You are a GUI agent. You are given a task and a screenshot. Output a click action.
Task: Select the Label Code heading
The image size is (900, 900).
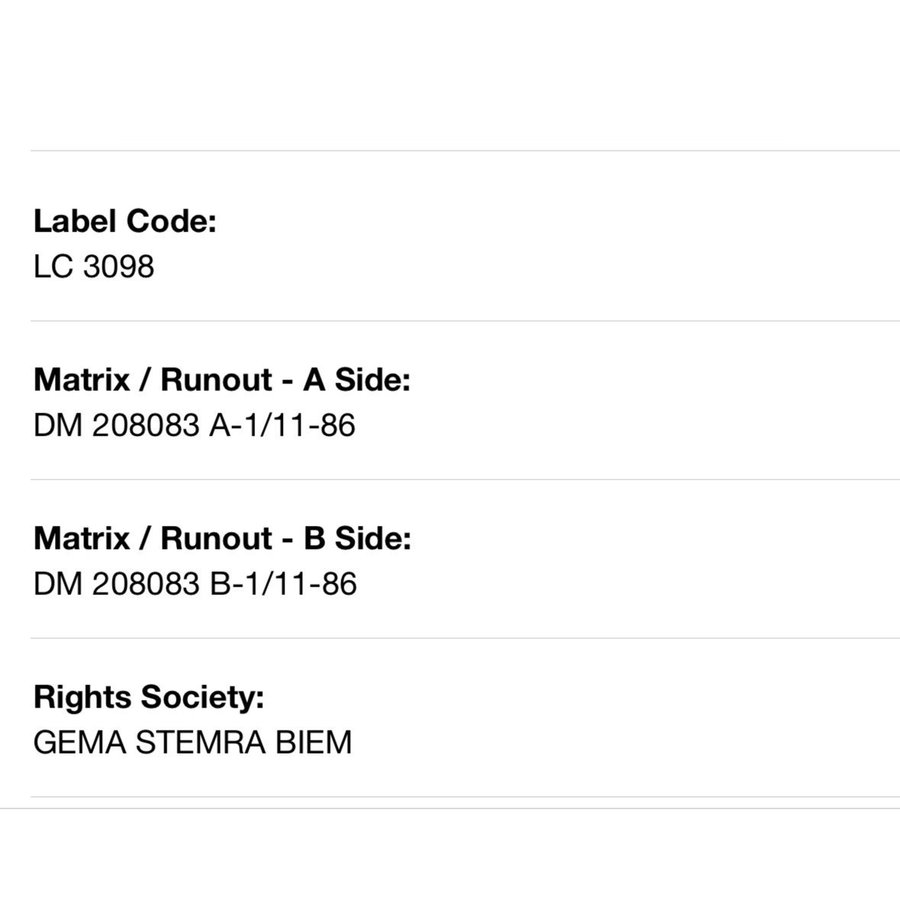coord(125,221)
